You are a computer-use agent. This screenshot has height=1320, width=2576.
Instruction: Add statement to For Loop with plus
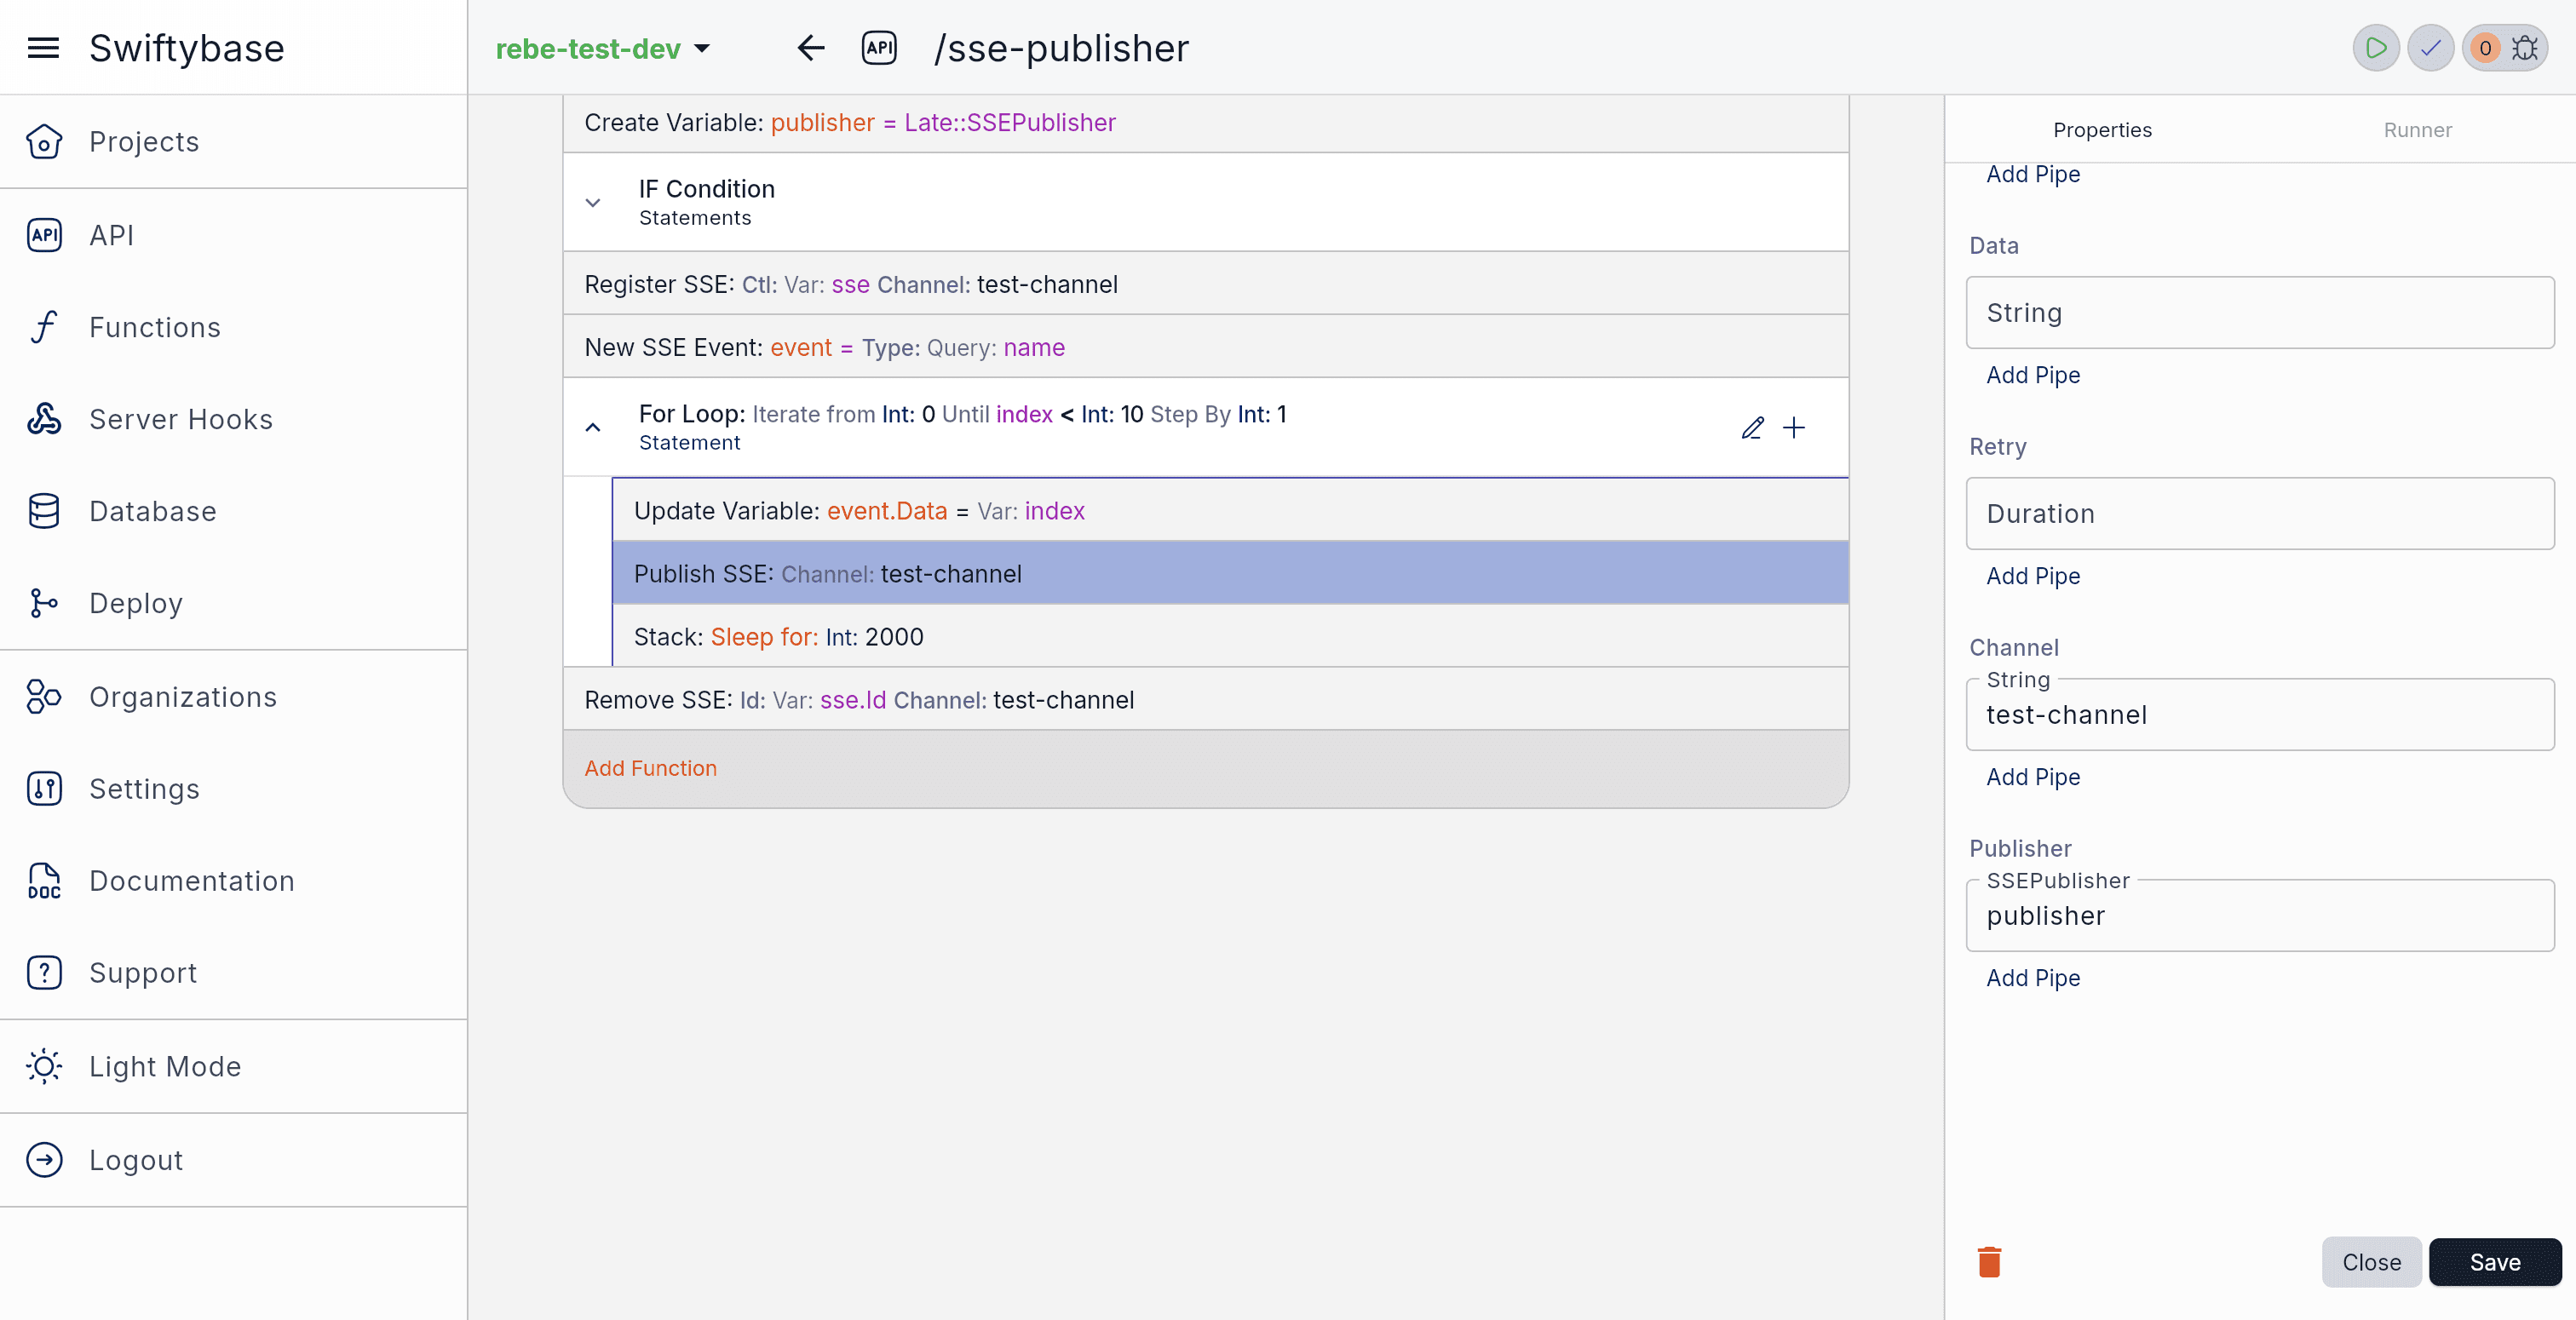[x=1794, y=428]
